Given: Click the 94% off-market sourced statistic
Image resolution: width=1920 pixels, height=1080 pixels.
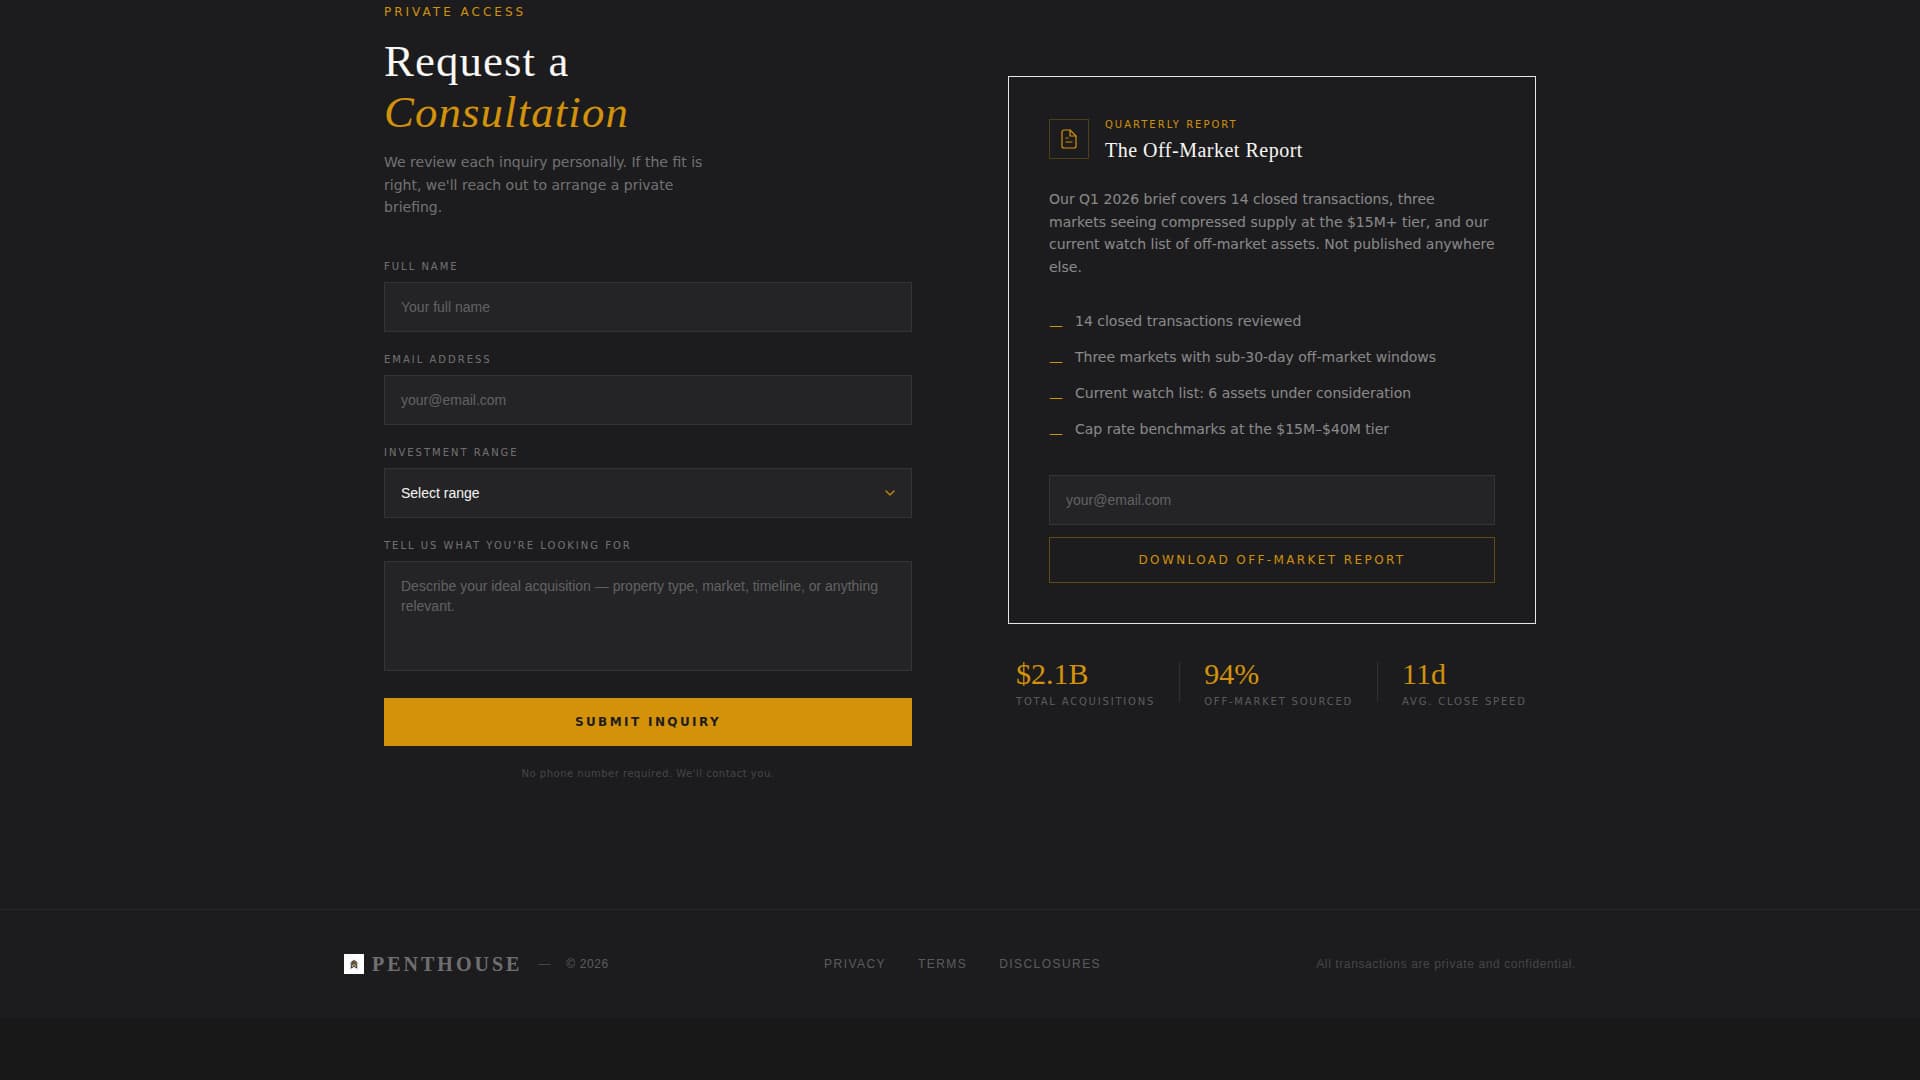Looking at the screenshot, I should (1230, 675).
